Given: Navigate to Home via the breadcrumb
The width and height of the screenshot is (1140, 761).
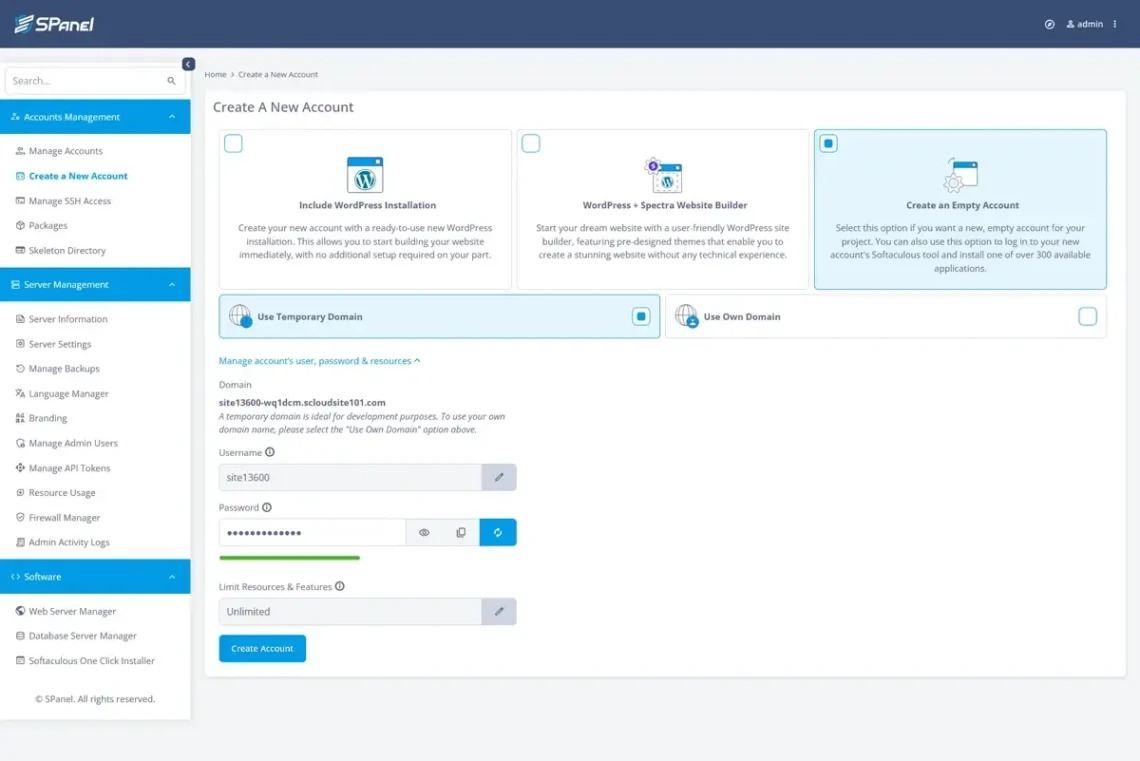Looking at the screenshot, I should tap(215, 74).
